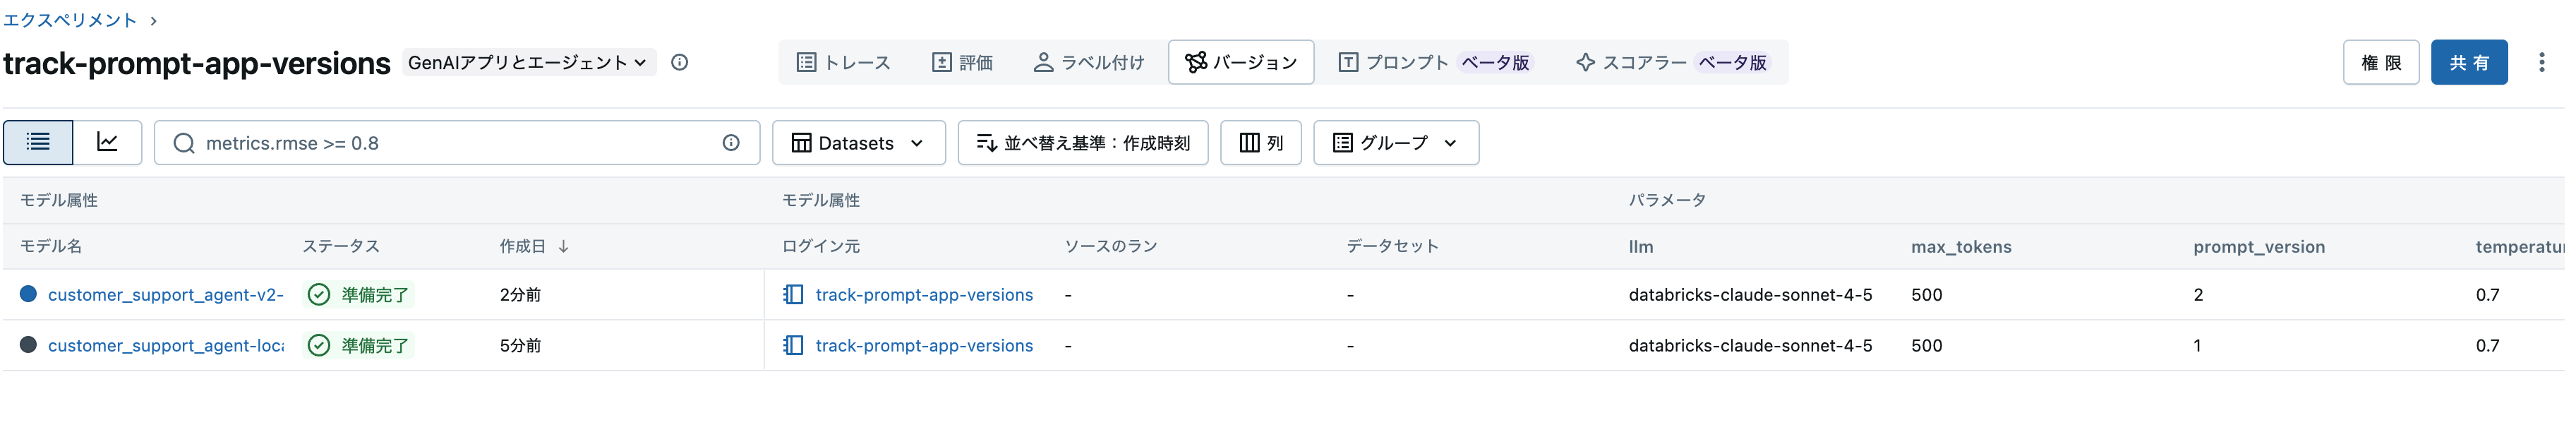Switch to the トレース tab
This screenshot has width=2576, height=432.
(x=843, y=62)
